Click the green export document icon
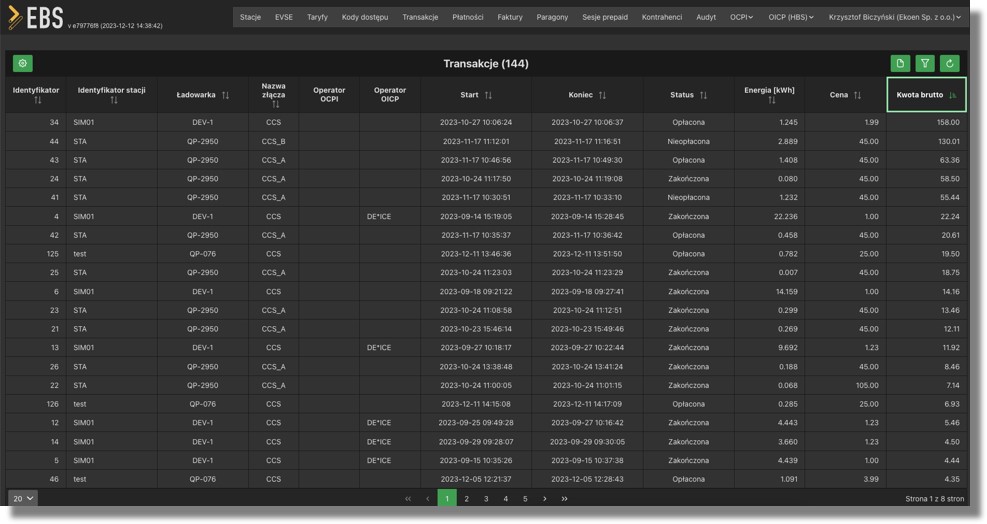 coord(900,64)
